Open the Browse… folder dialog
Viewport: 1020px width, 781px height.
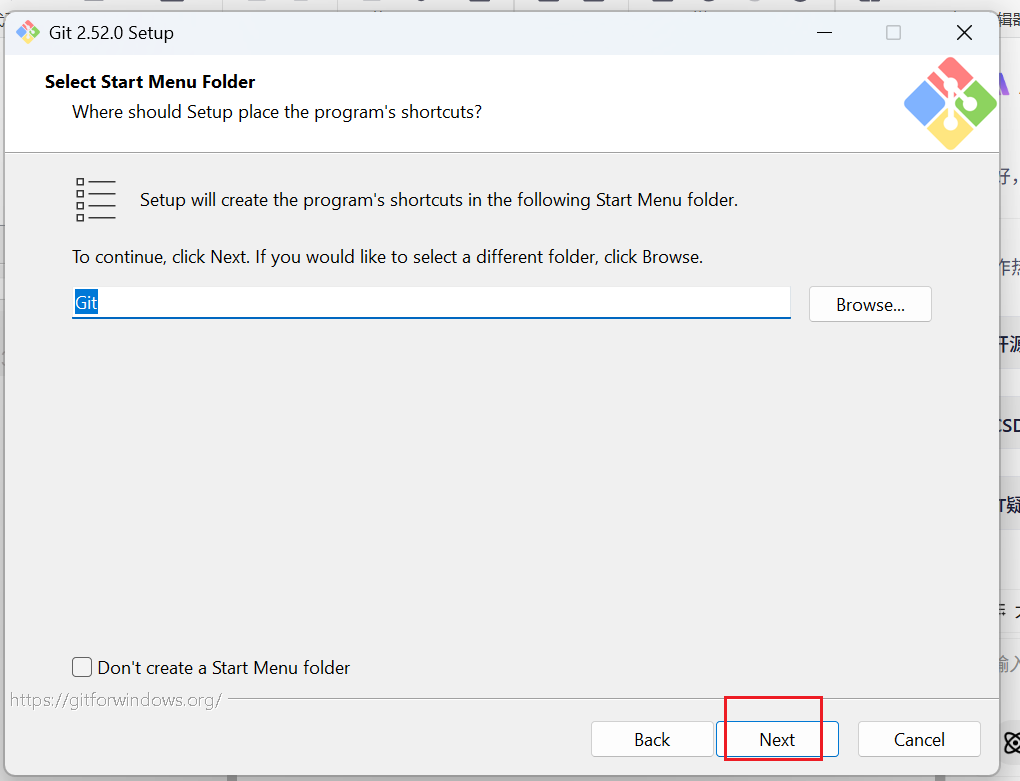click(870, 304)
